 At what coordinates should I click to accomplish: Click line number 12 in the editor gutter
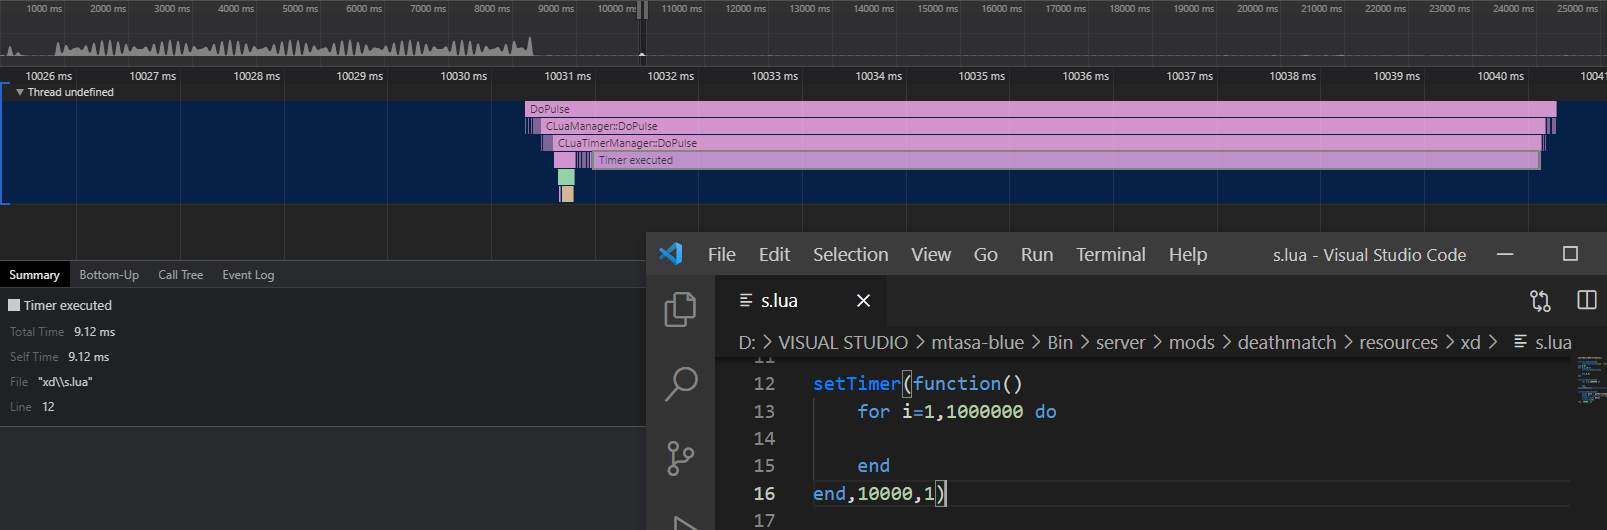(764, 384)
